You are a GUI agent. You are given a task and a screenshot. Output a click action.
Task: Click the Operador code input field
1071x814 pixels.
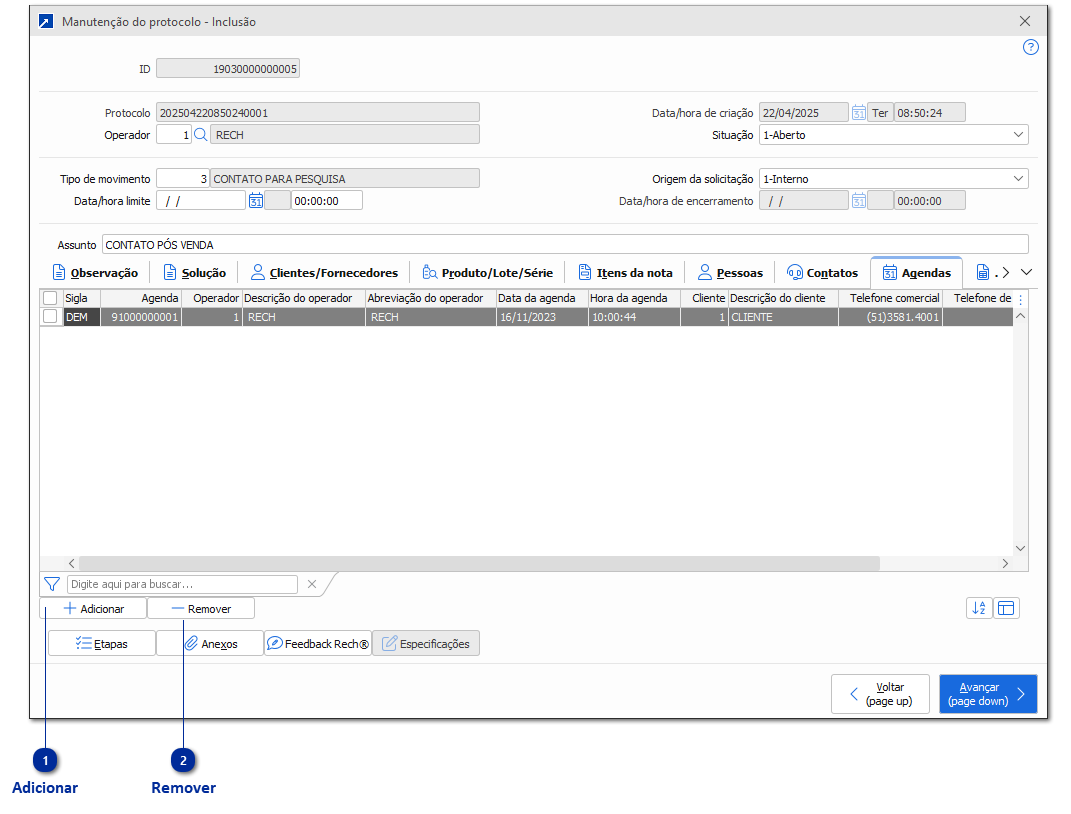point(173,135)
